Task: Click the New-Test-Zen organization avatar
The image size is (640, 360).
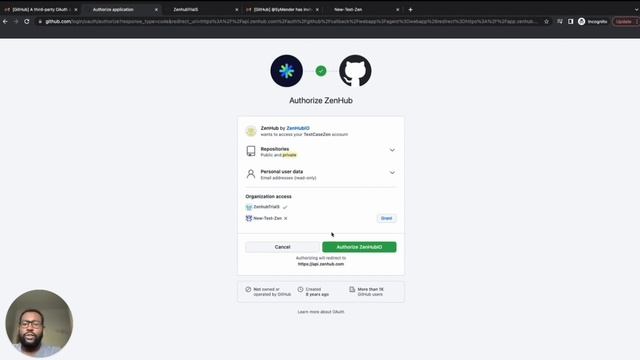Action: [249, 218]
